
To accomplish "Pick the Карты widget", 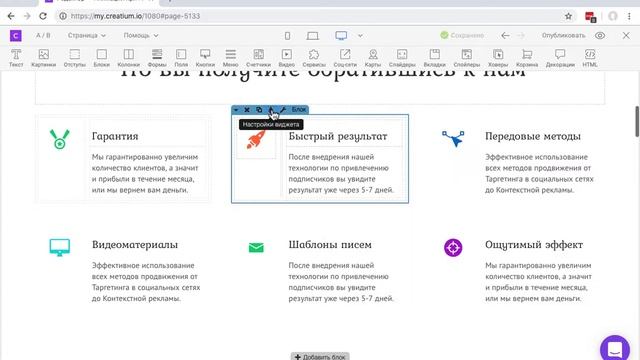I will tap(373, 58).
